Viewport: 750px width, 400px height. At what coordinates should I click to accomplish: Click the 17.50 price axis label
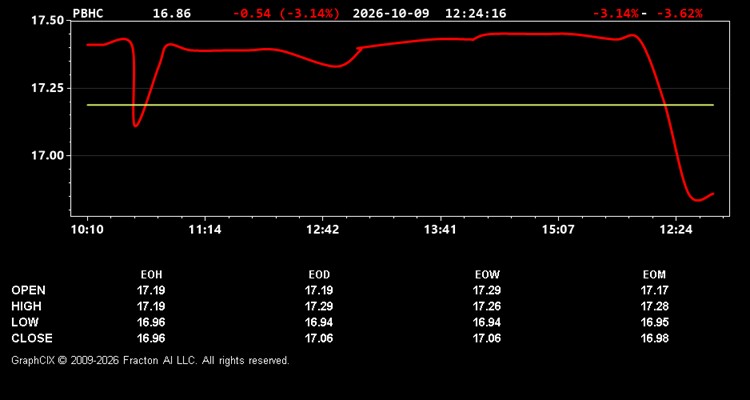pyautogui.click(x=47, y=21)
